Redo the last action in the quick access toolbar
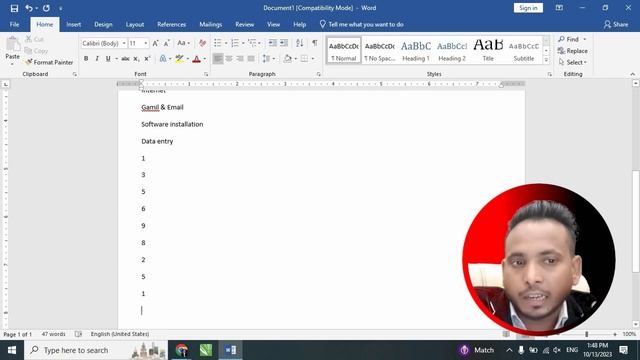Image resolution: width=640 pixels, height=360 pixels. [47, 8]
